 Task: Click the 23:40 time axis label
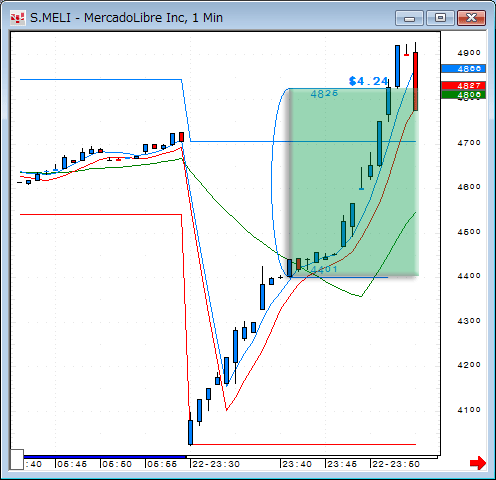297,464
